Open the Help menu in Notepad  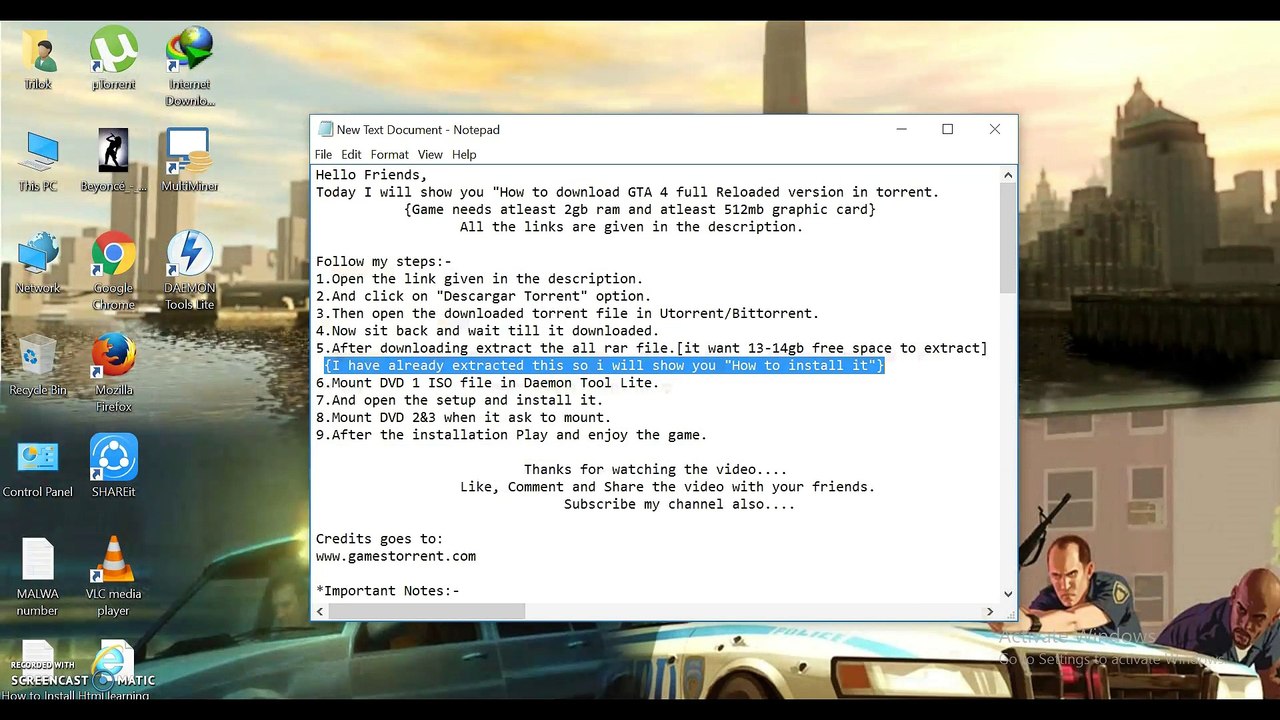point(464,155)
